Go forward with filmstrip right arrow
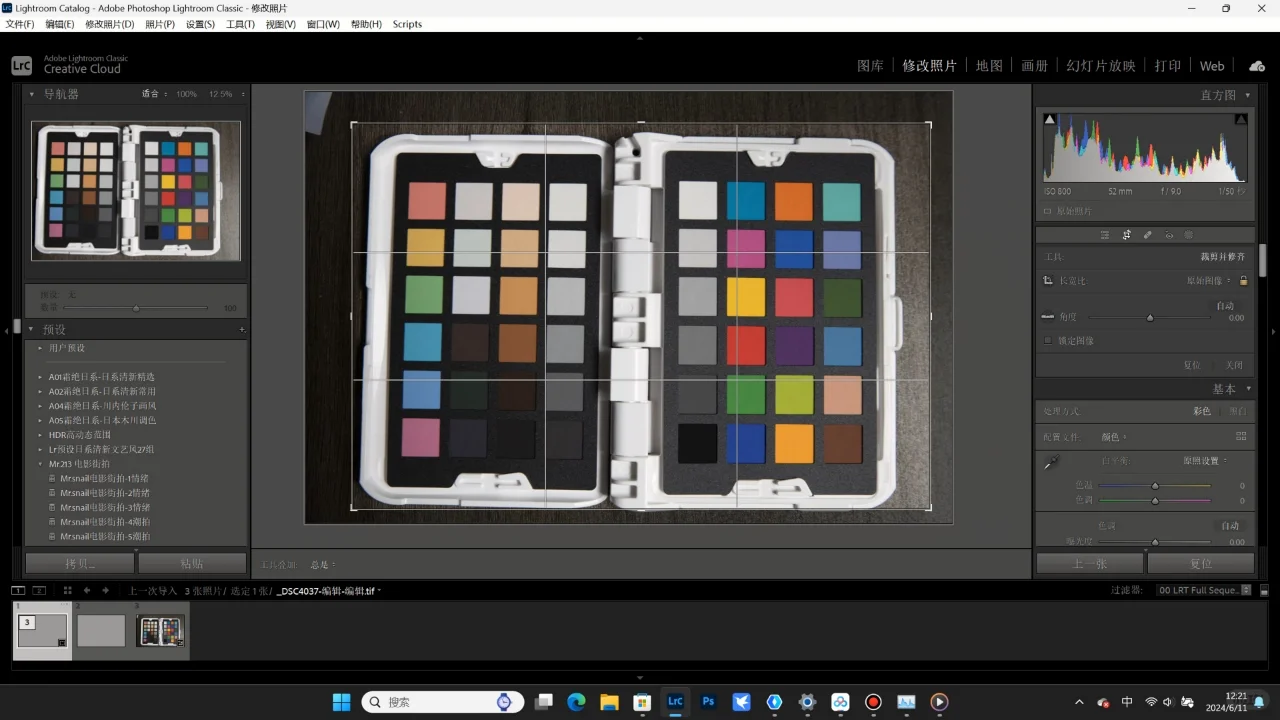 pyautogui.click(x=105, y=591)
